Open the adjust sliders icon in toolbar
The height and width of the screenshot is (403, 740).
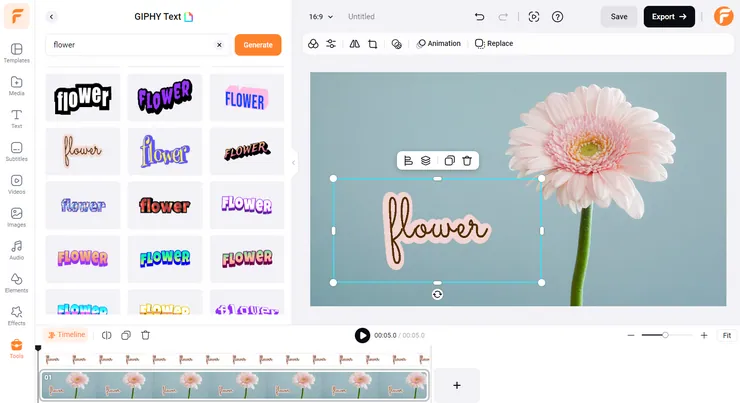(331, 44)
